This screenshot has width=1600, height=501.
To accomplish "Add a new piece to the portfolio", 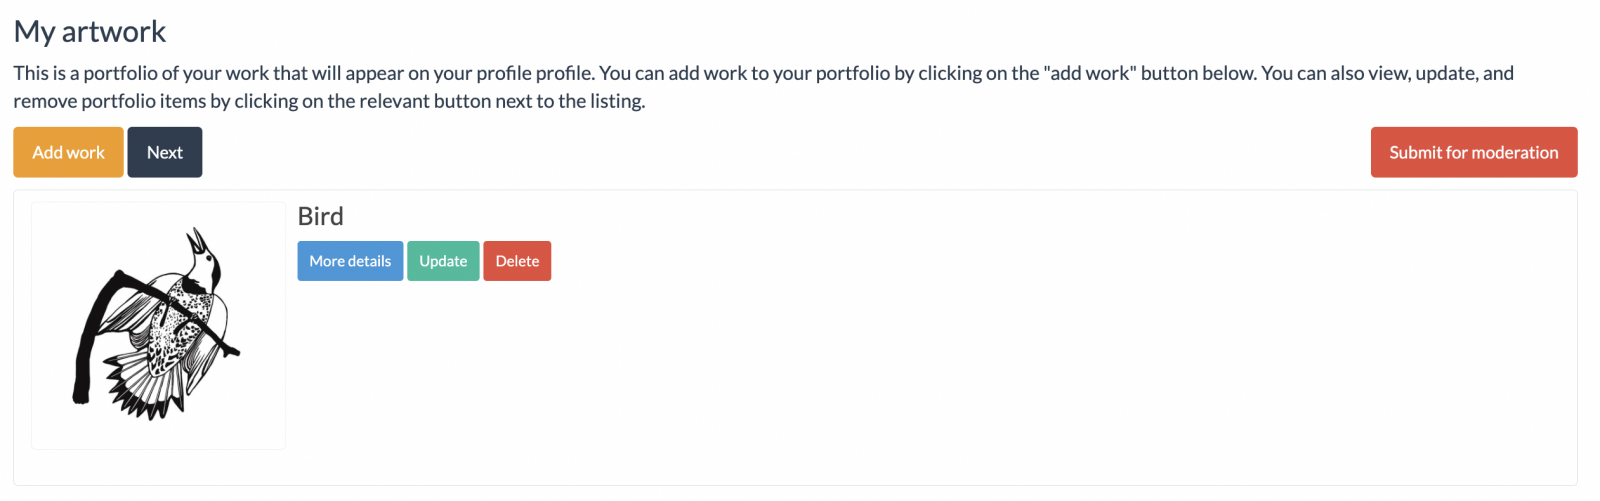I will tap(68, 152).
